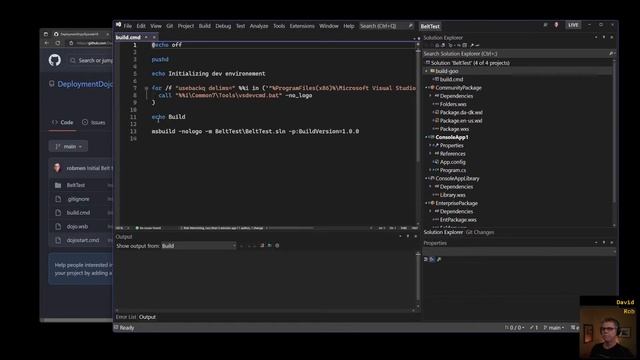
Task: Click the editor vertical scrollbar
Action: [x=418, y=135]
